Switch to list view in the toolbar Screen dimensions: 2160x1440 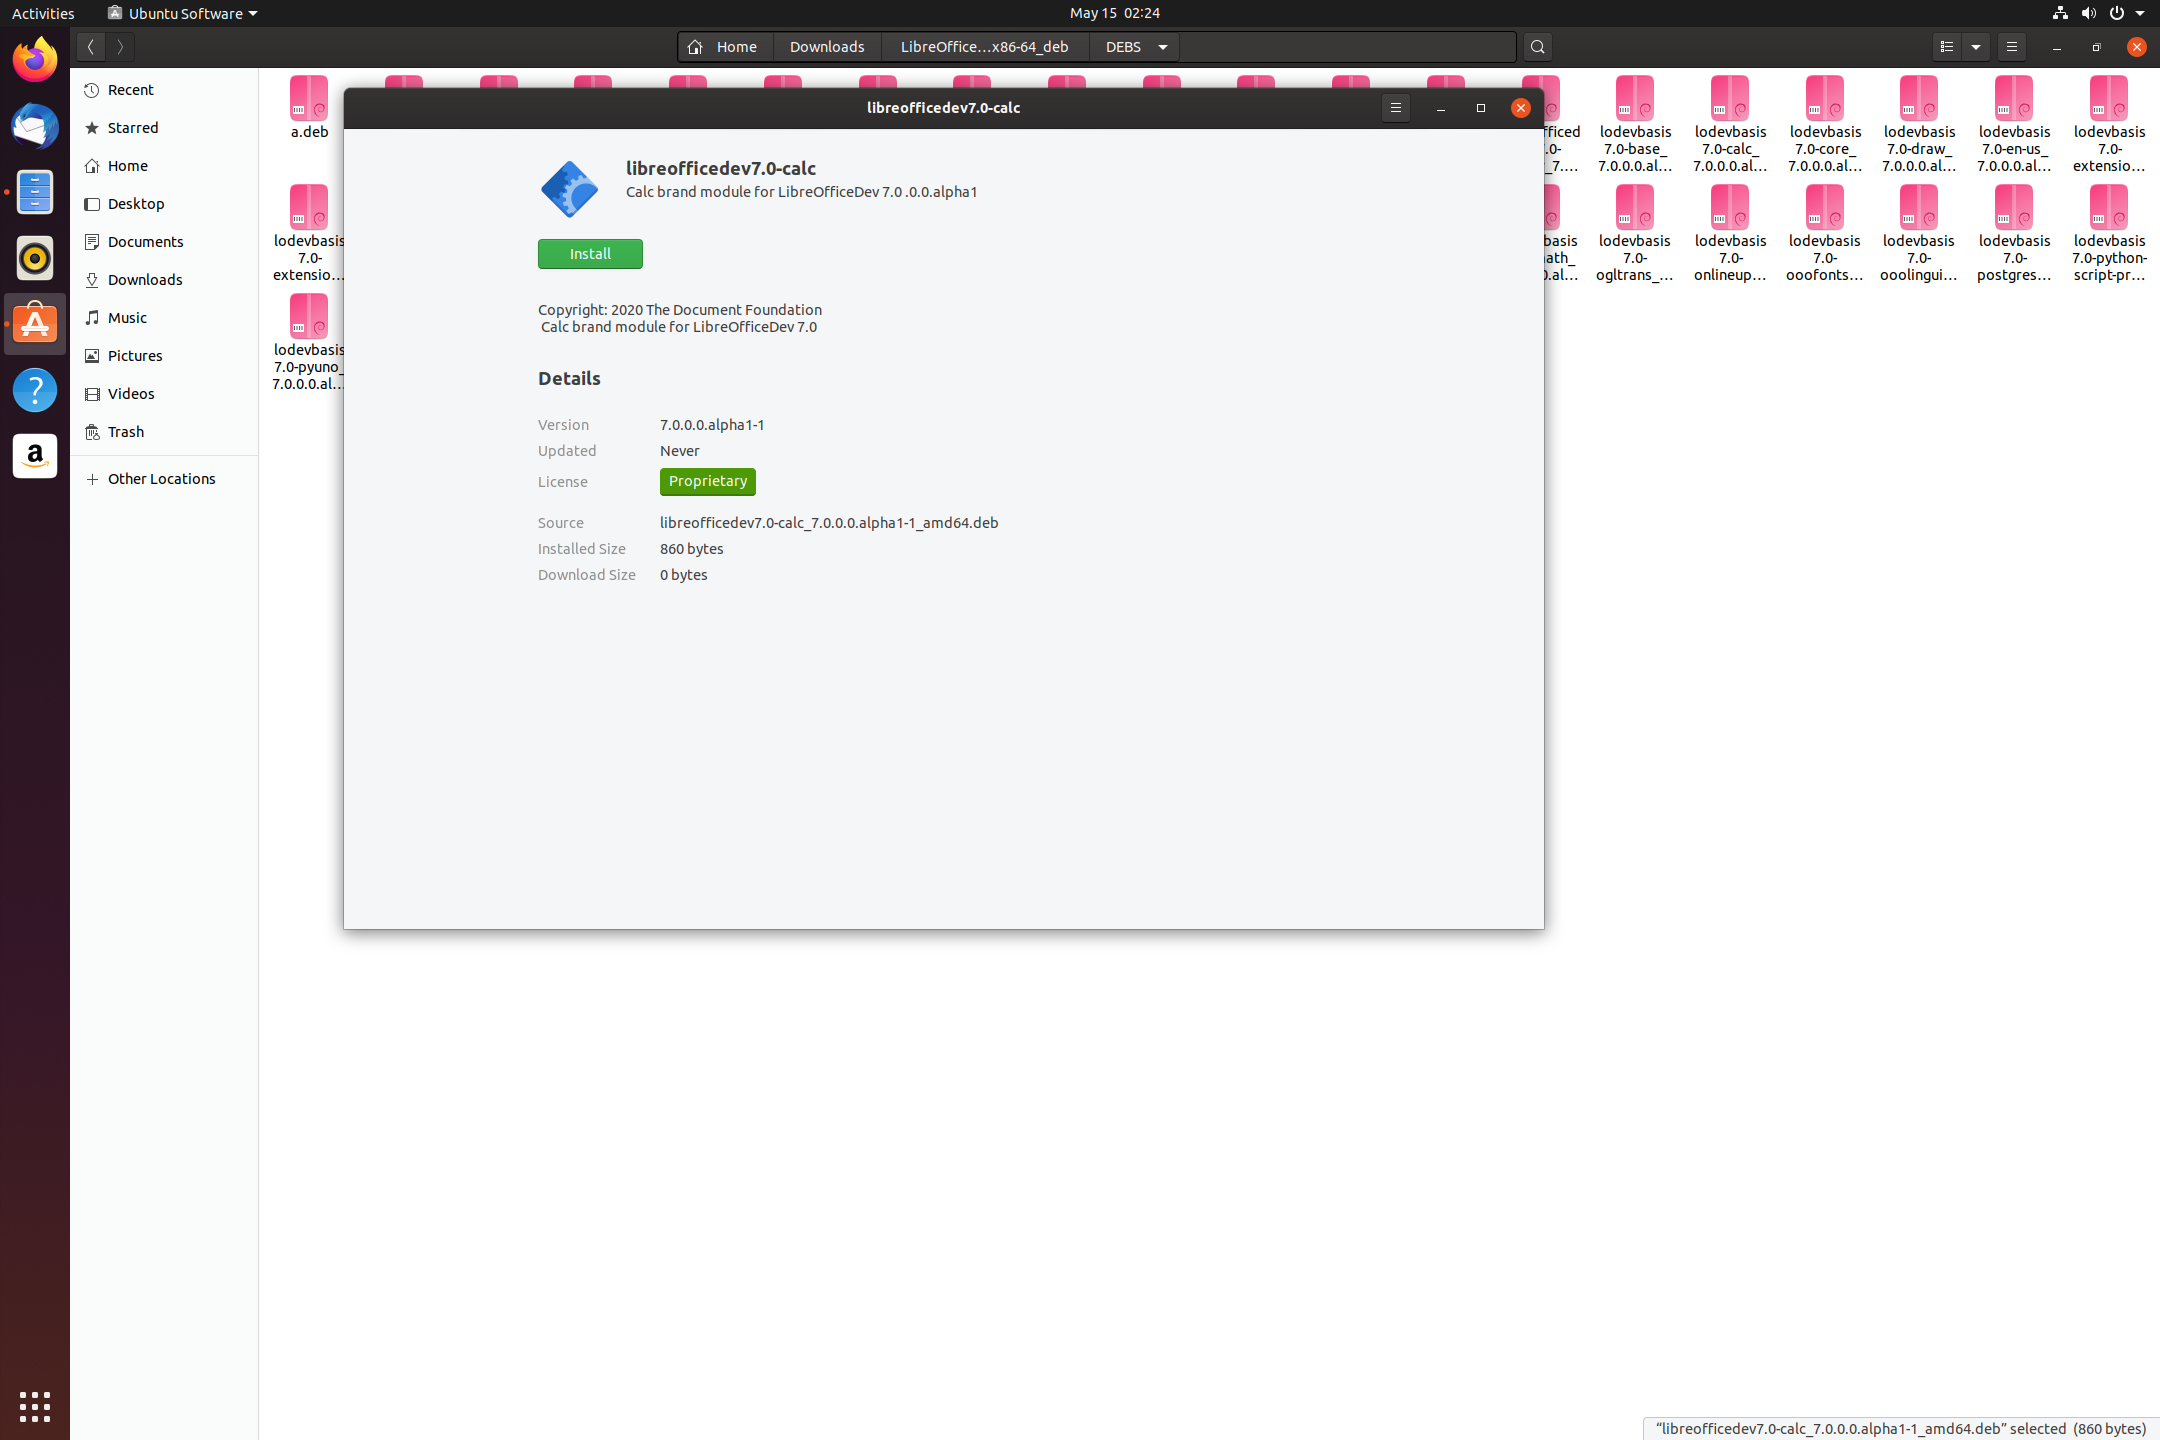coord(1948,46)
